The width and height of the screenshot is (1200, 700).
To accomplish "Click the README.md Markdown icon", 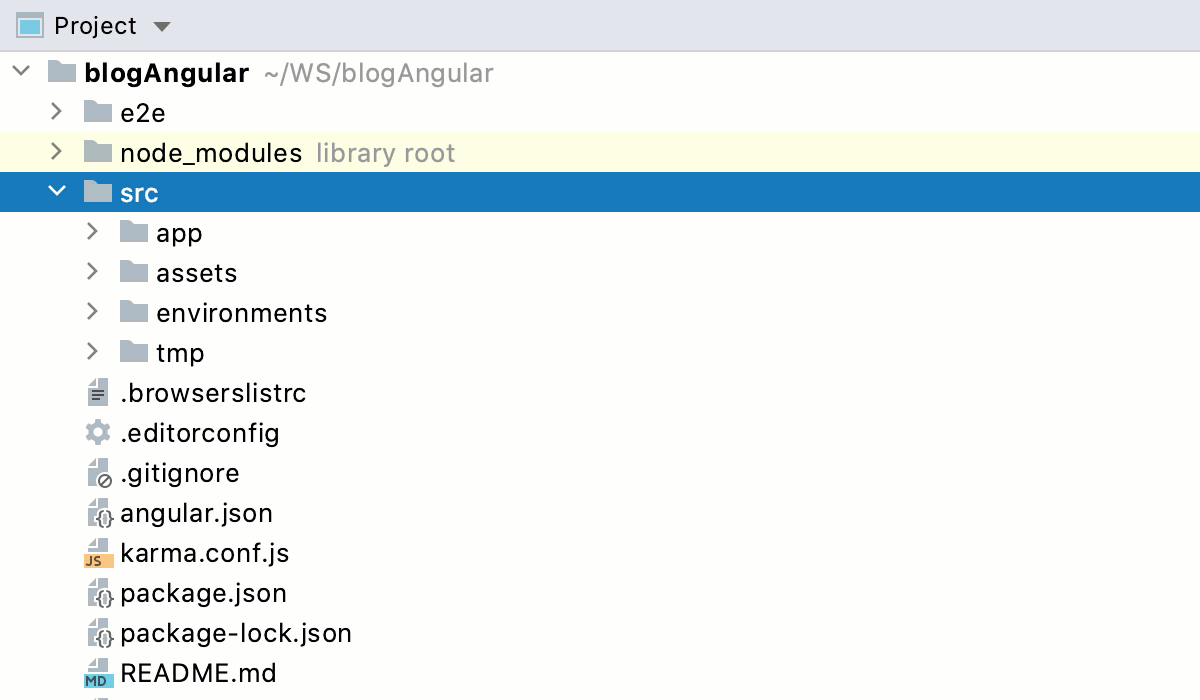I will (97, 673).
